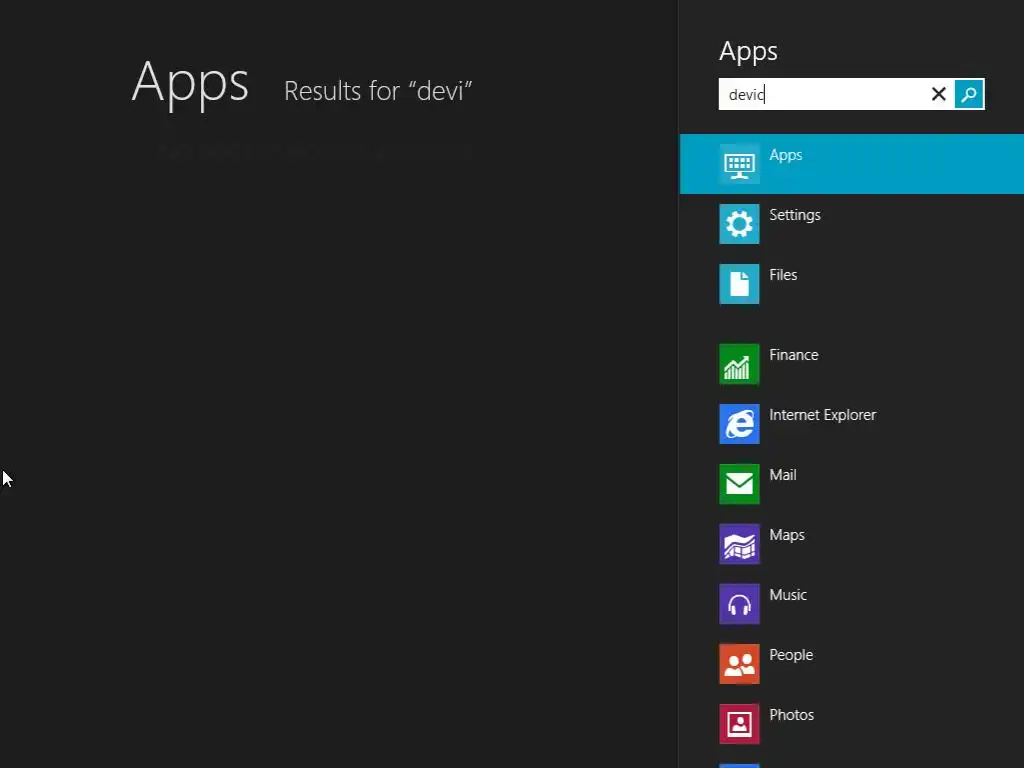Screen dimensions: 1024x768
Task: Search within People label
Action: tap(791, 655)
